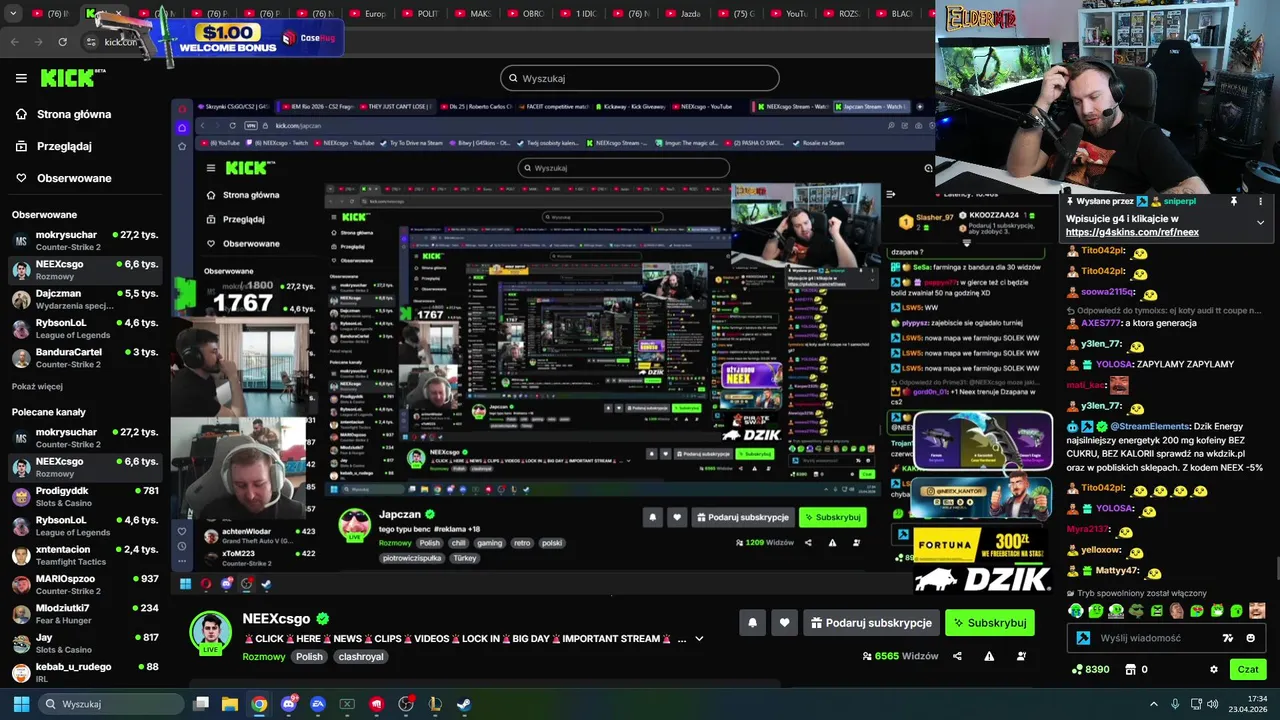
Task: Go back with browser back arrow
Action: (x=15, y=42)
